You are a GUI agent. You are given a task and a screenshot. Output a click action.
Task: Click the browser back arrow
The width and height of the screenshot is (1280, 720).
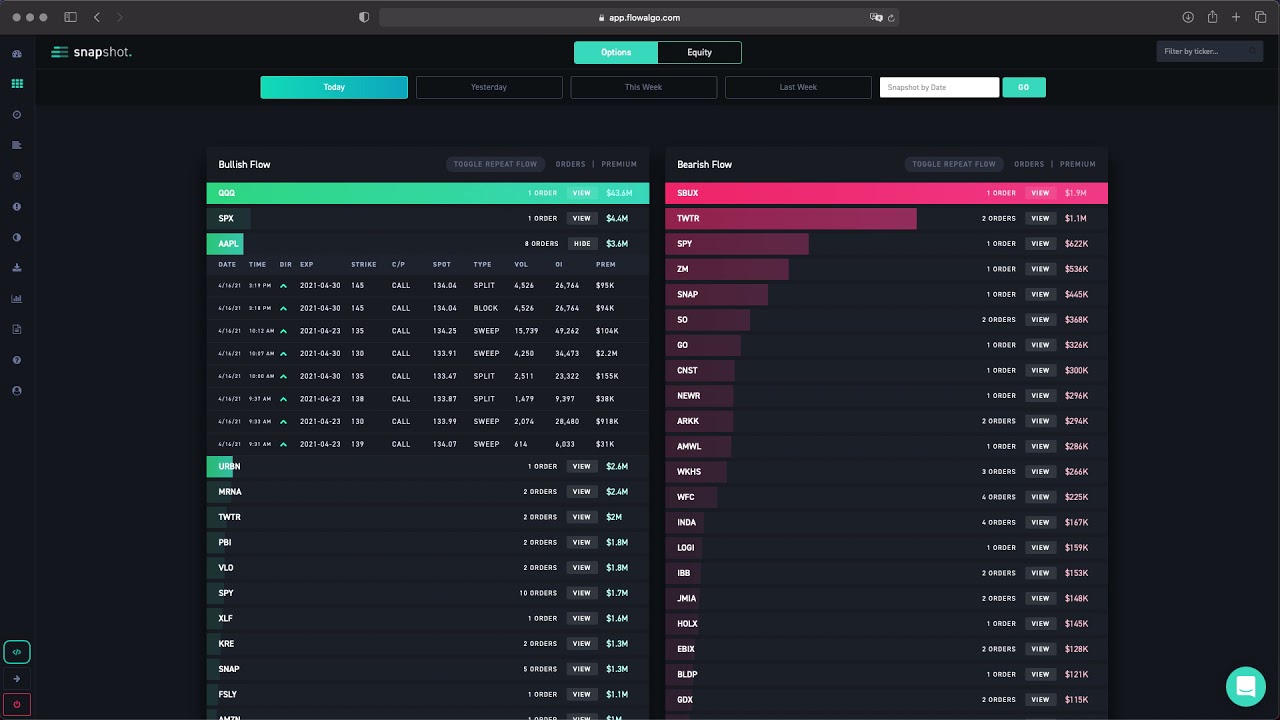pos(97,17)
